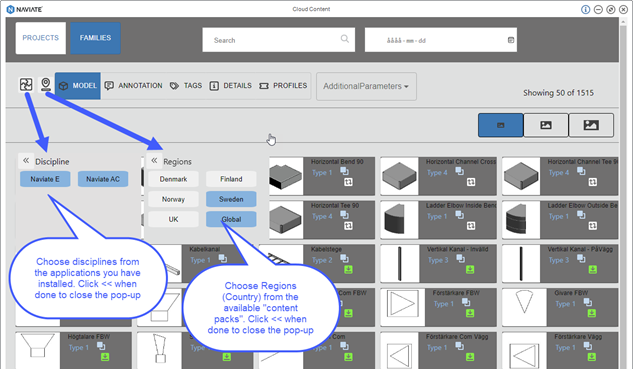The height and width of the screenshot is (369, 633).
Task: Switch to medium thumbnail view icon
Action: [x=546, y=125]
